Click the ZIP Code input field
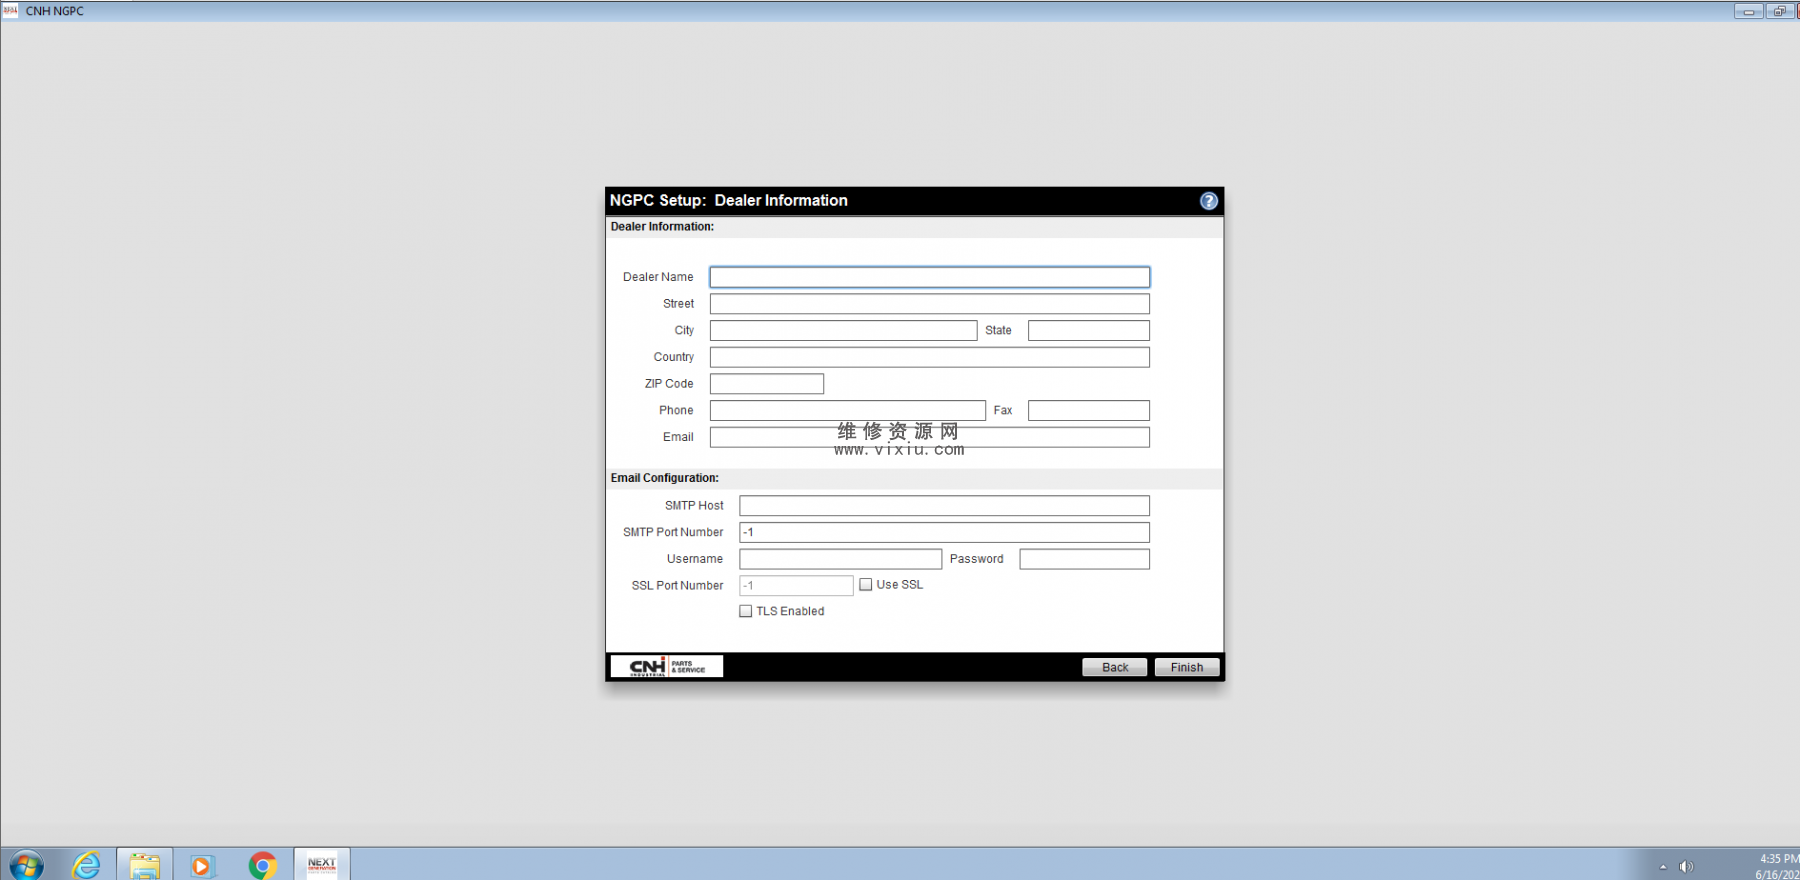The height and width of the screenshot is (880, 1800). coord(767,384)
